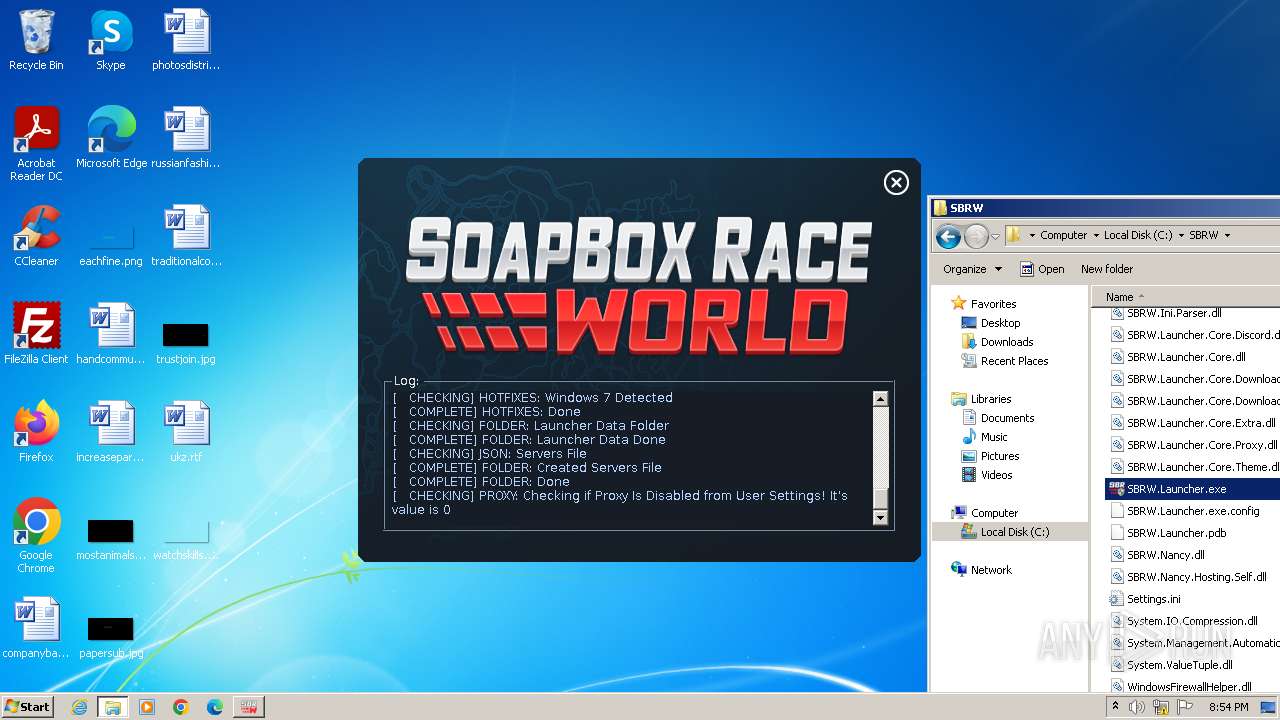
Task: Go forward in the SBRW Explorer window
Action: (976, 236)
